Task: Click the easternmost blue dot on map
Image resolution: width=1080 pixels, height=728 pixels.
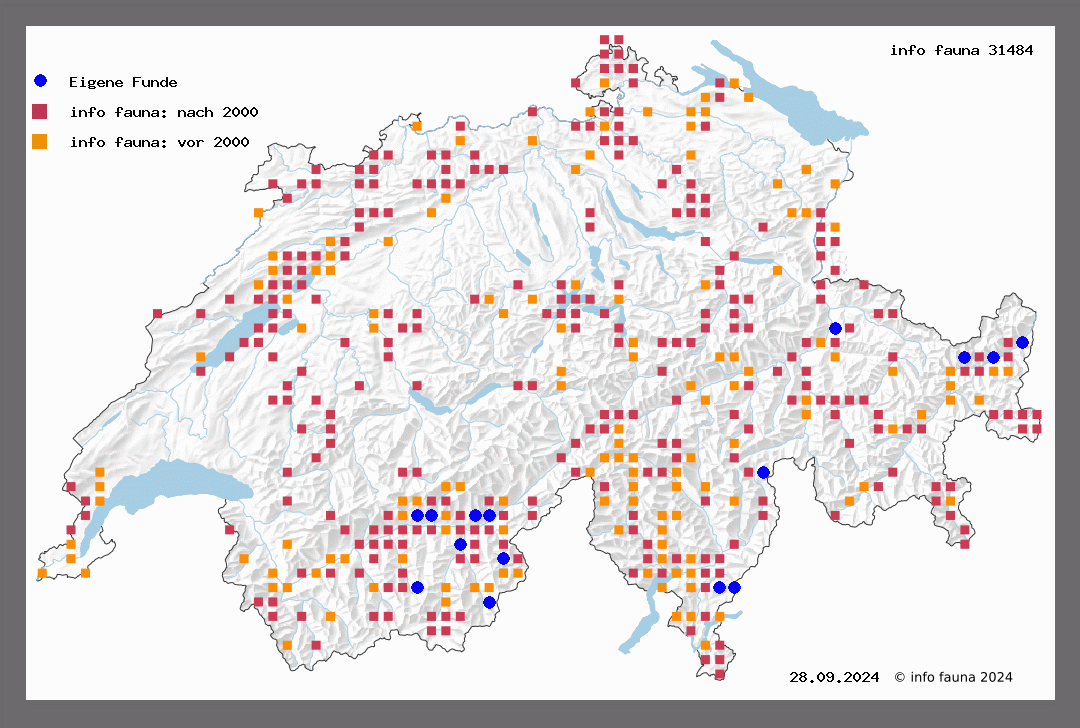Action: coord(1022,342)
